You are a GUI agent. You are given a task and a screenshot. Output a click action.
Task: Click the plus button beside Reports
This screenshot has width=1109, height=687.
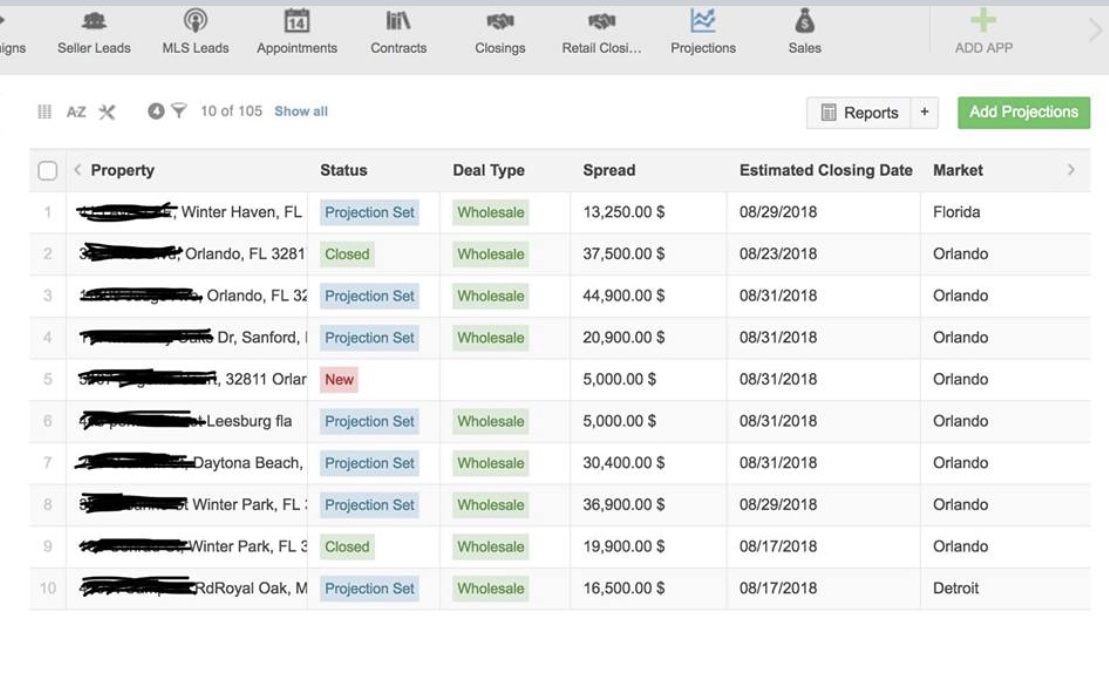pos(924,113)
